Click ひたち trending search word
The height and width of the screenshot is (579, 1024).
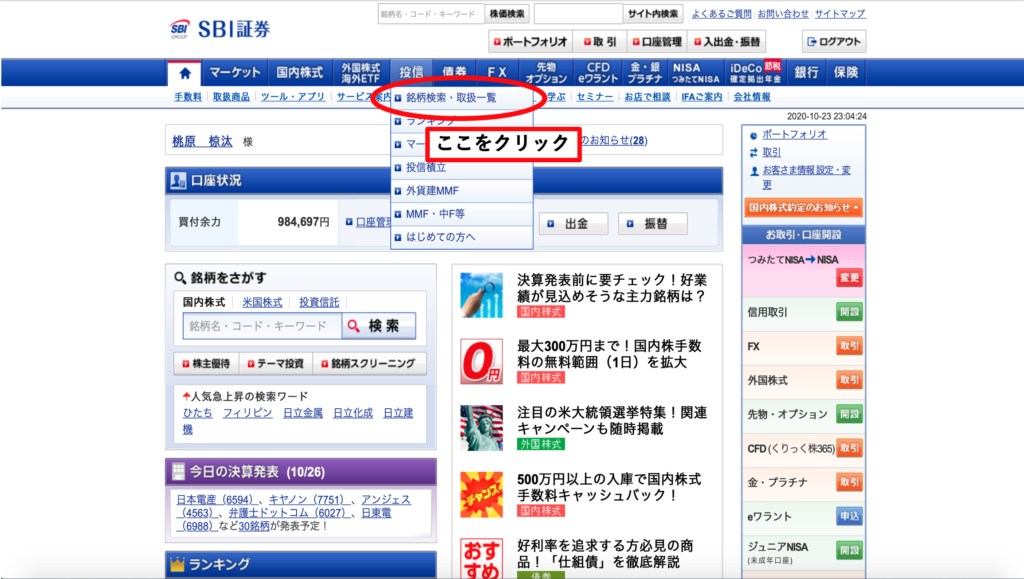pyautogui.click(x=198, y=413)
